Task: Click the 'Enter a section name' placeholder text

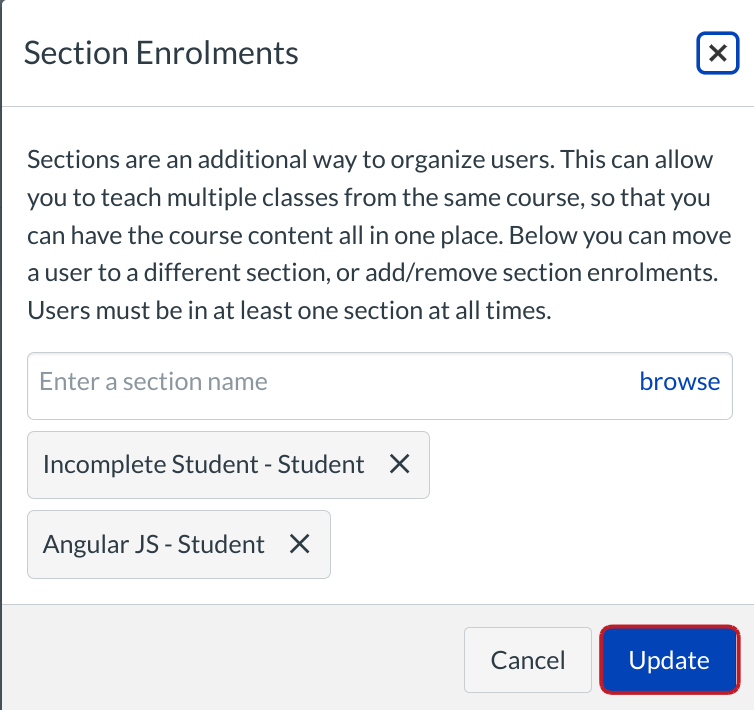Action: pyautogui.click(x=153, y=381)
